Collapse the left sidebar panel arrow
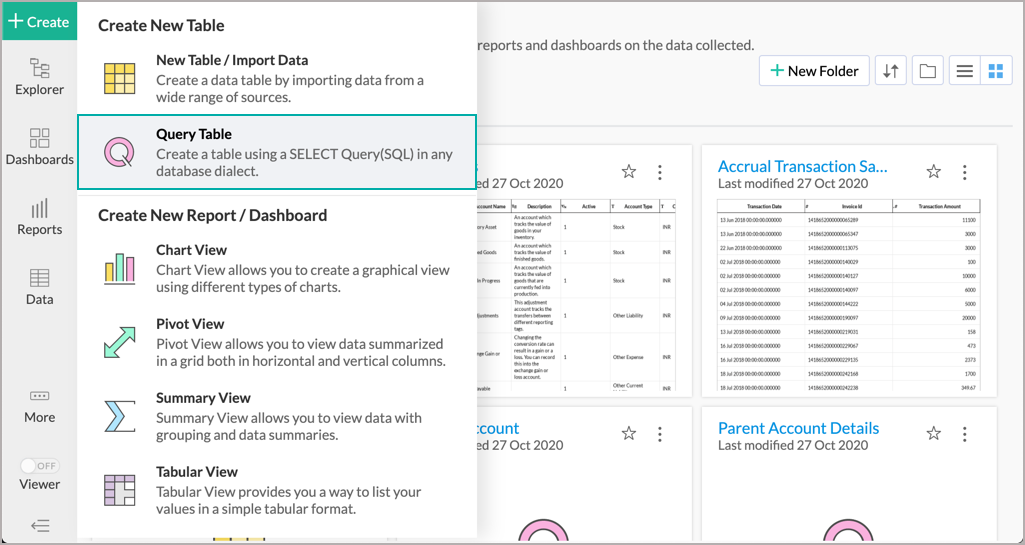The image size is (1025, 545). (40, 525)
